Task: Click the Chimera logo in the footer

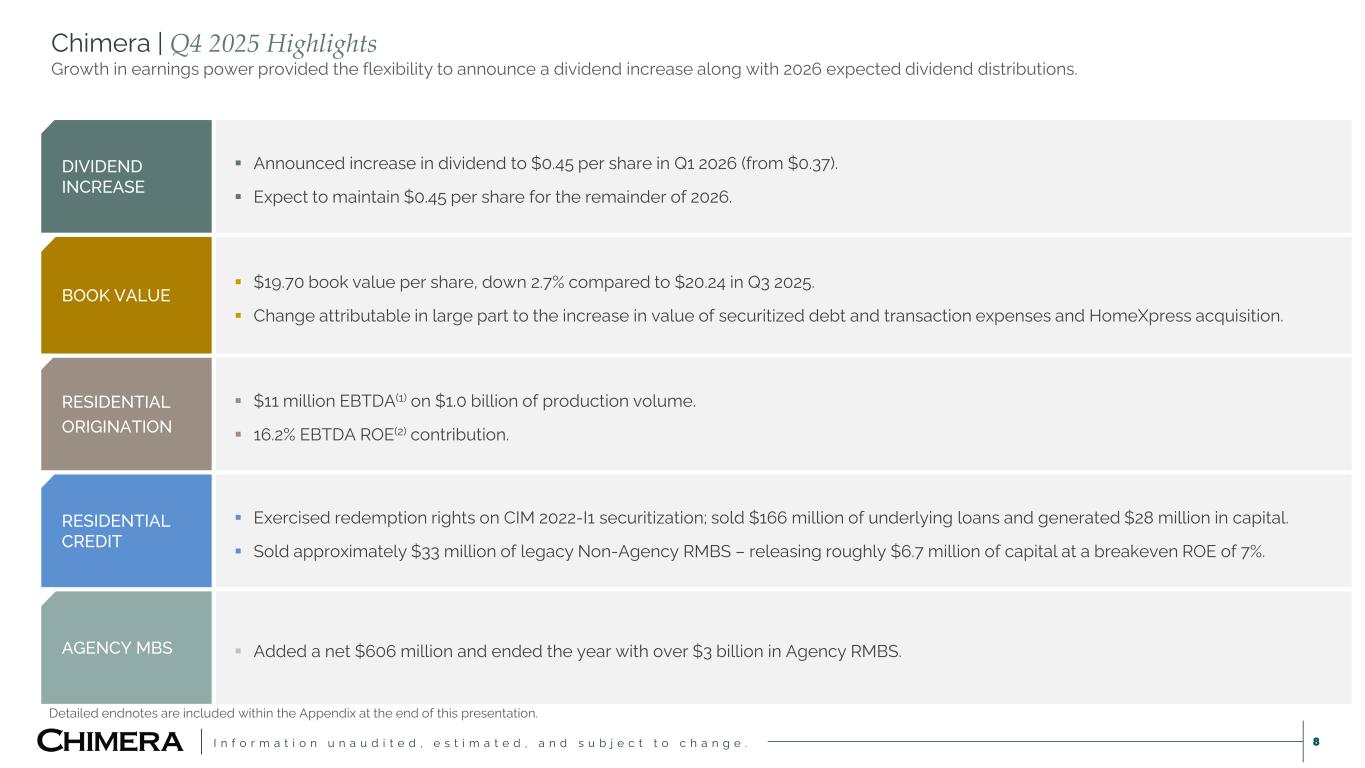Action: (110, 741)
